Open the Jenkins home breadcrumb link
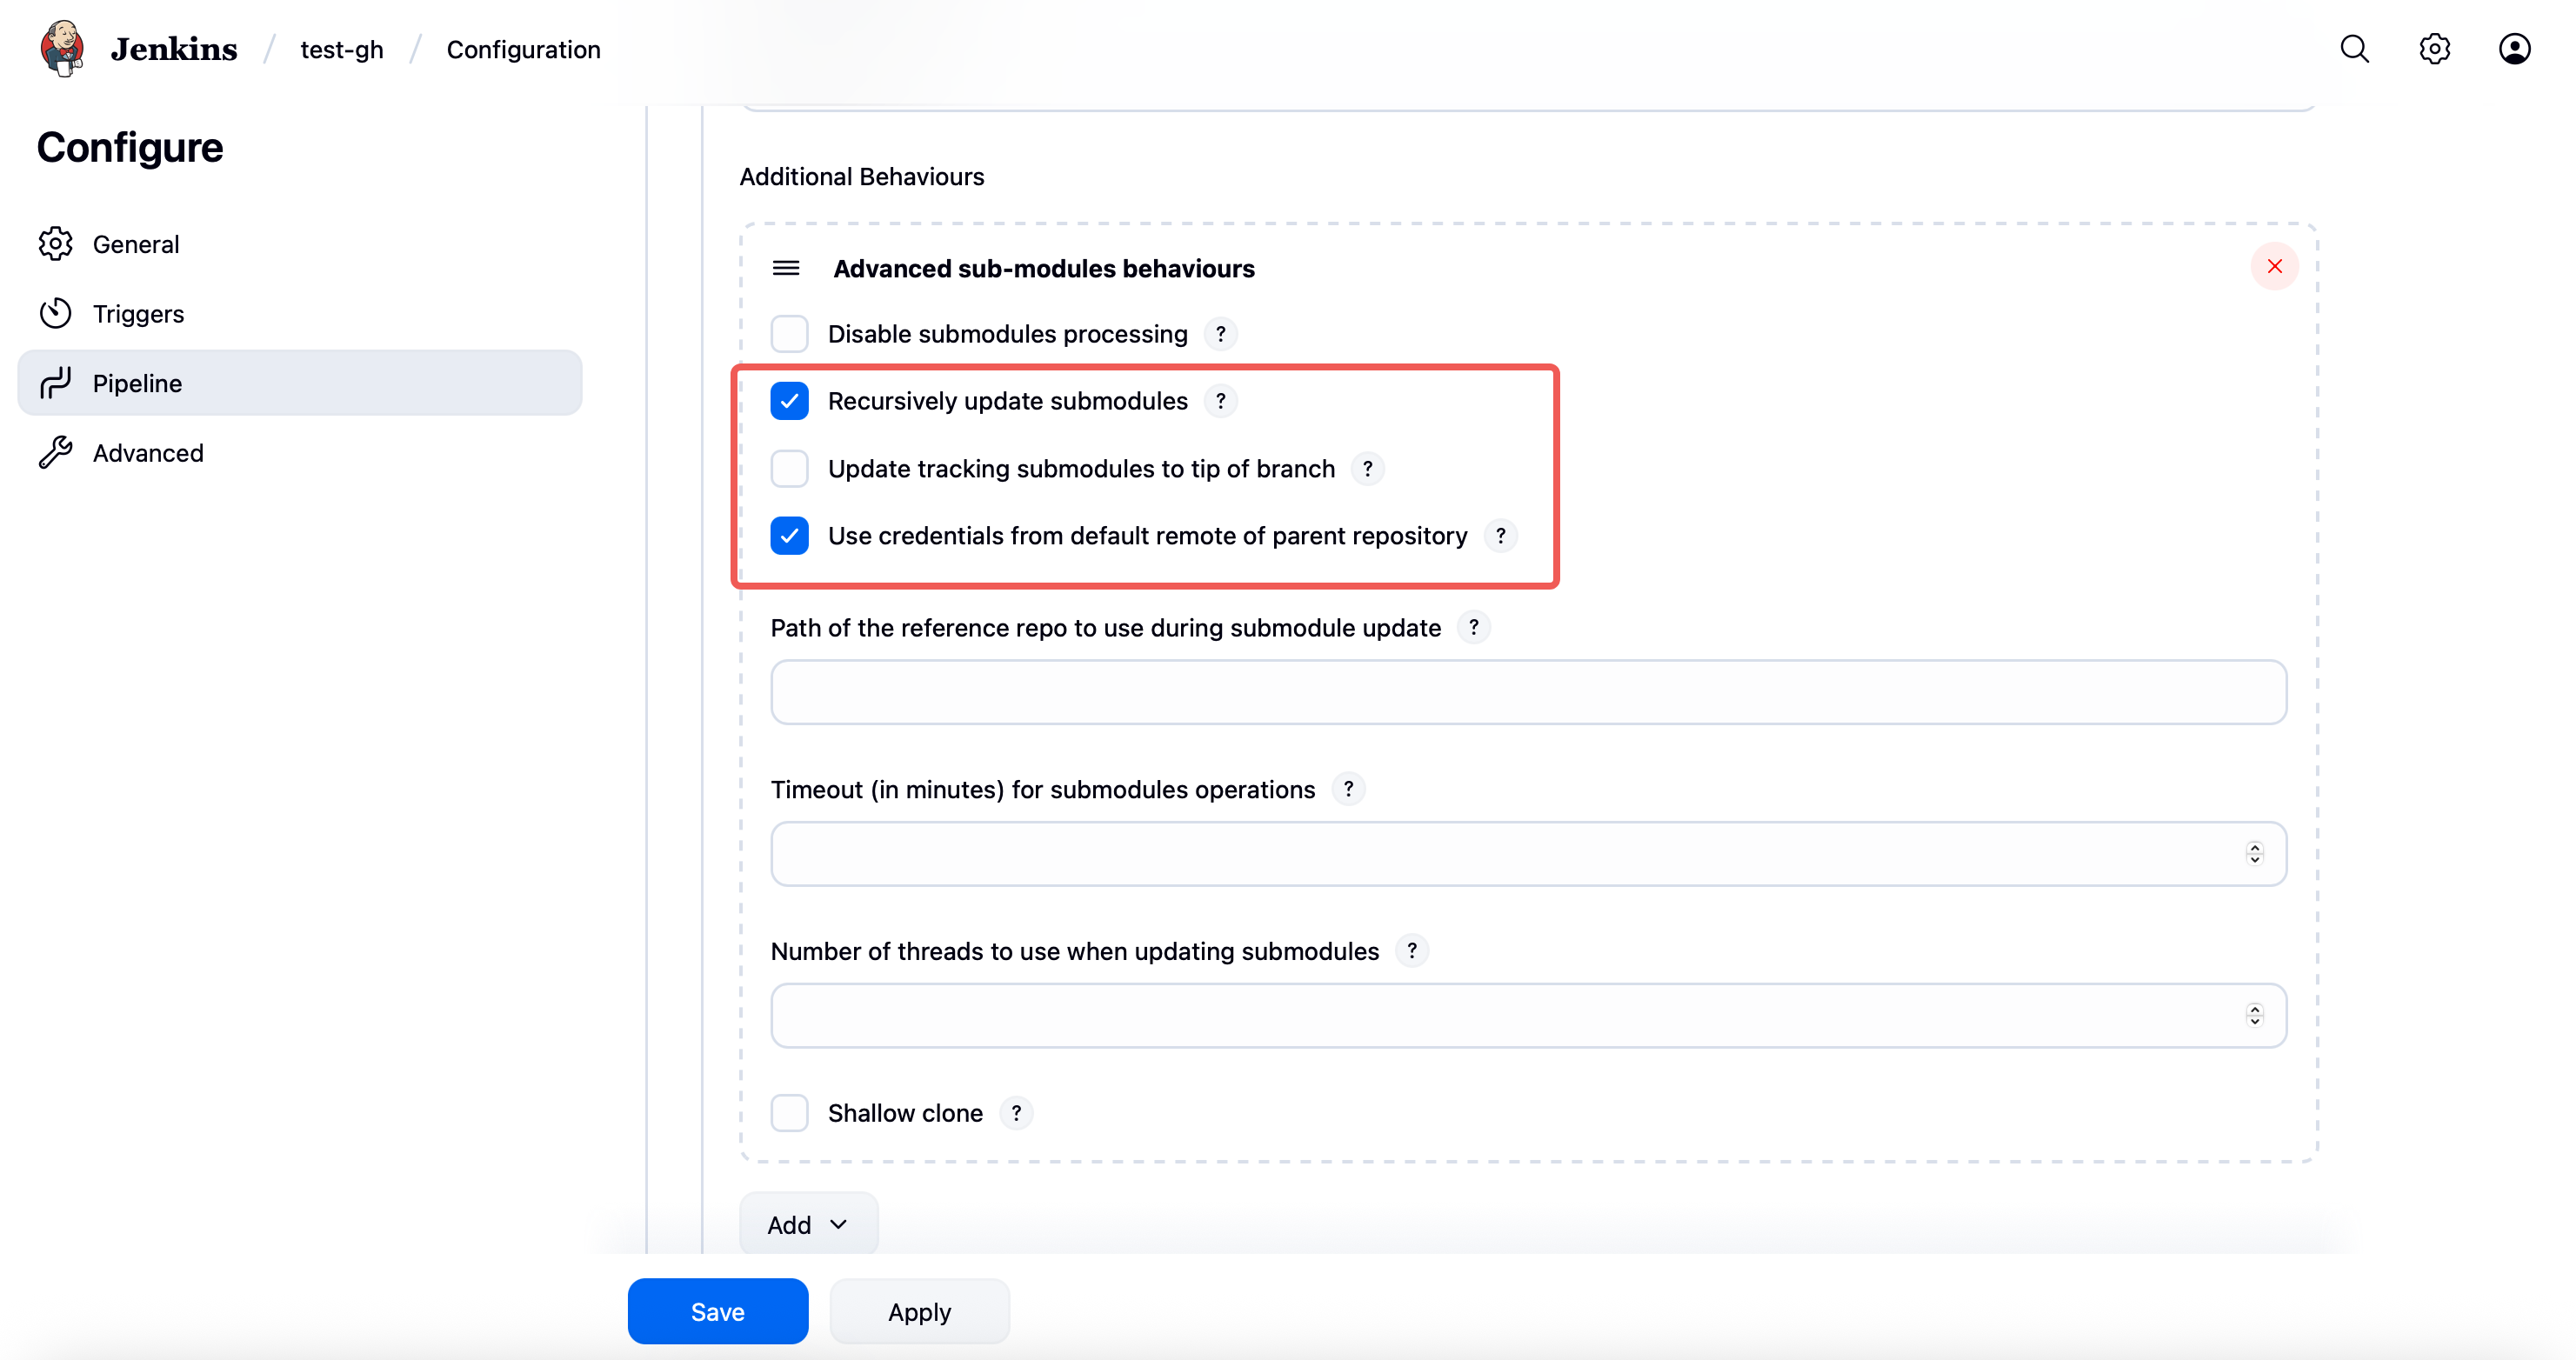This screenshot has width=2576, height=1360. pos(174,49)
